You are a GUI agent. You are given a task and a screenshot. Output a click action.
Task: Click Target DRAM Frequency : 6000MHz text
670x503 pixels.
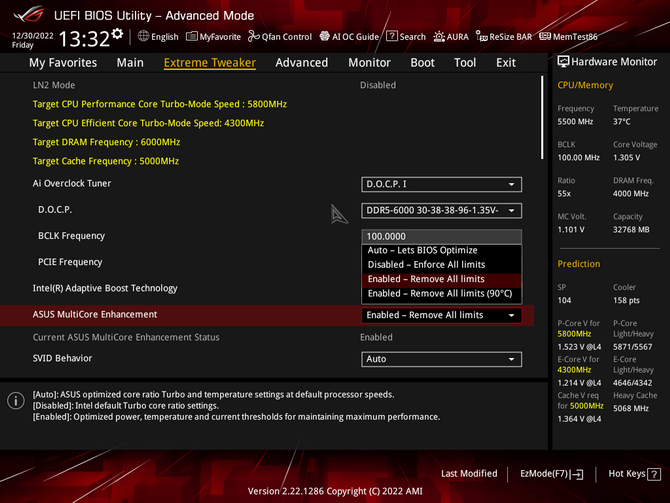pos(106,142)
